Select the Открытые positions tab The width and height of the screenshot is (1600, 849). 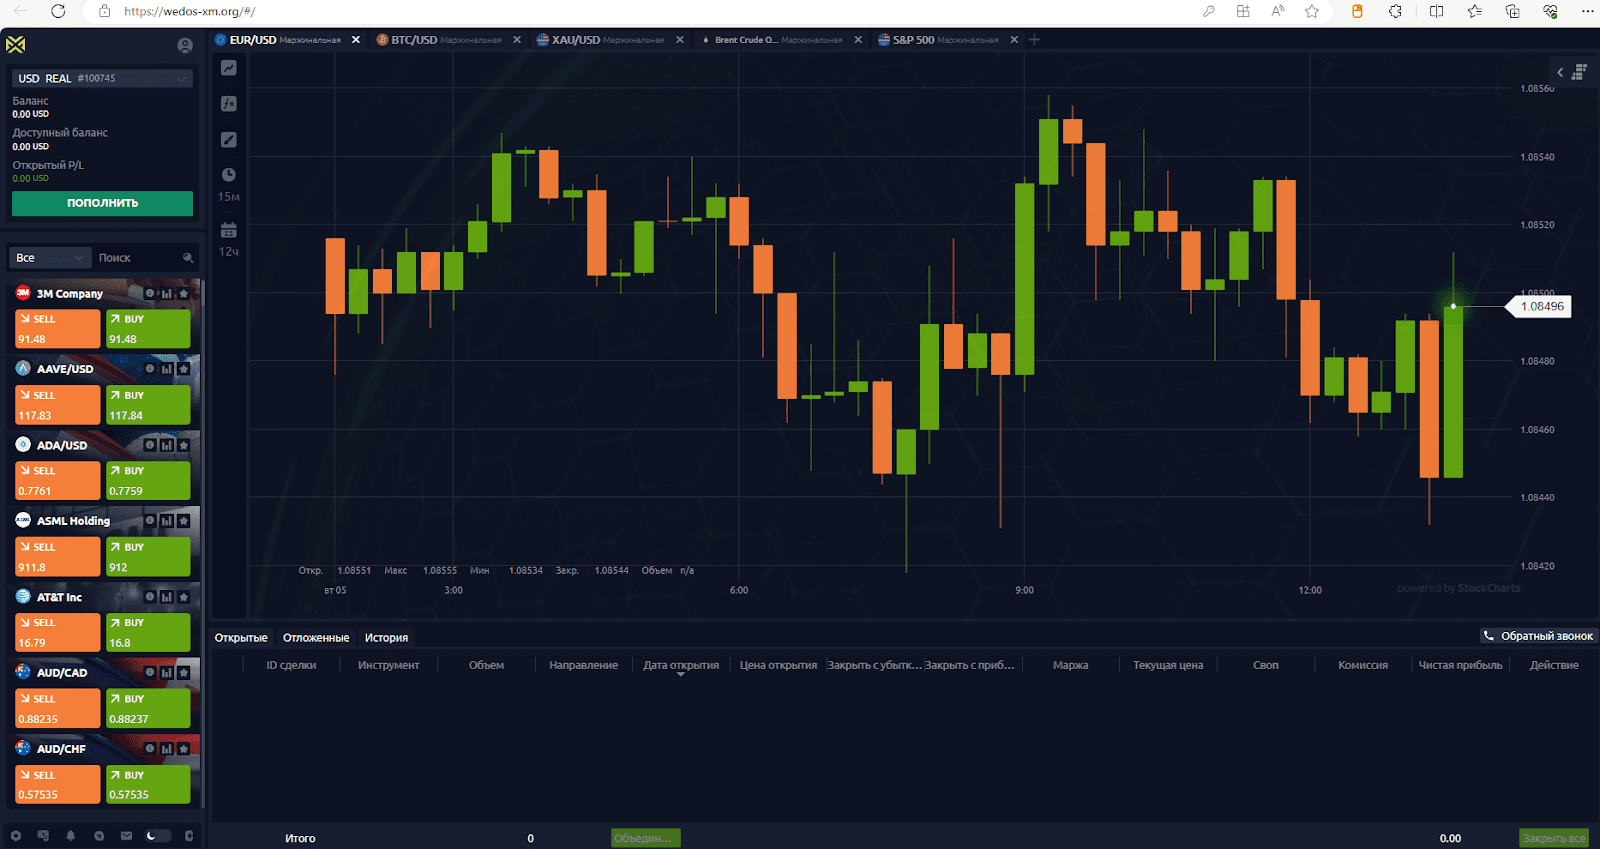(241, 638)
